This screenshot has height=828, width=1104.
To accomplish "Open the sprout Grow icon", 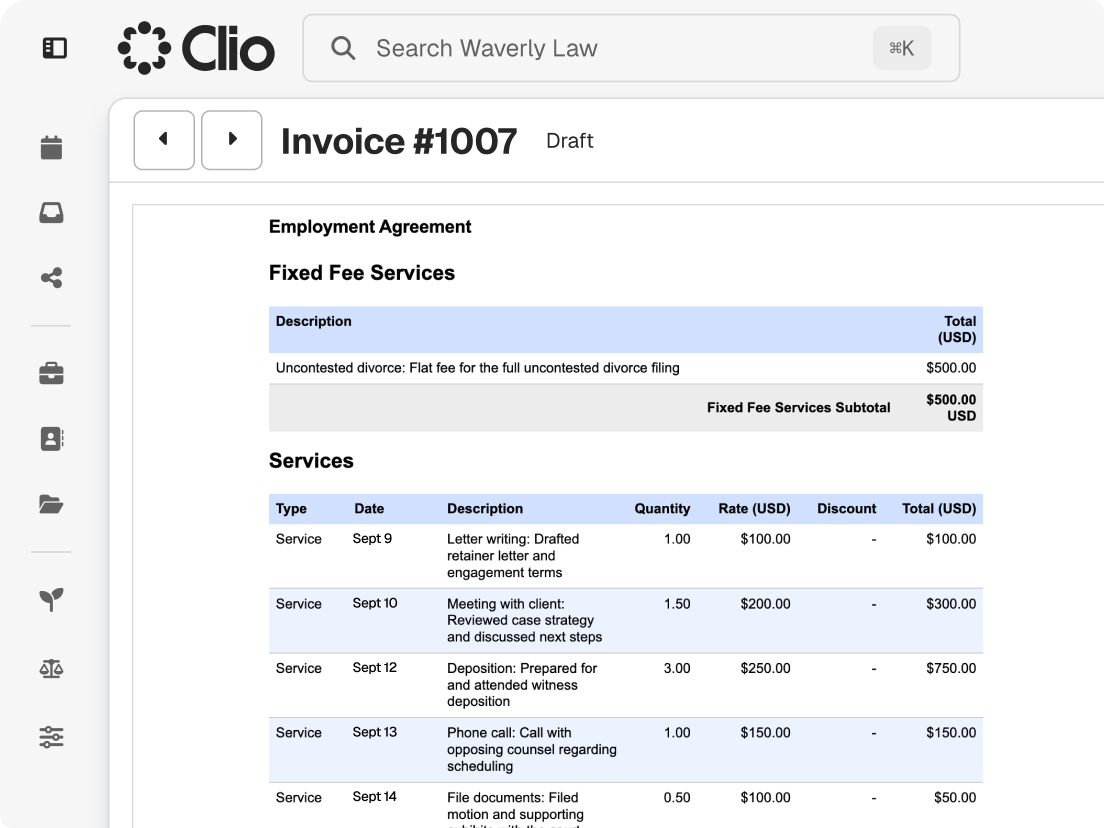I will coord(51,599).
